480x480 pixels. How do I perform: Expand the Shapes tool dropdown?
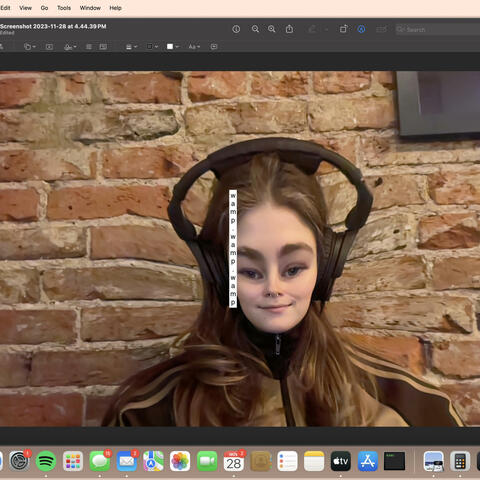(30, 47)
